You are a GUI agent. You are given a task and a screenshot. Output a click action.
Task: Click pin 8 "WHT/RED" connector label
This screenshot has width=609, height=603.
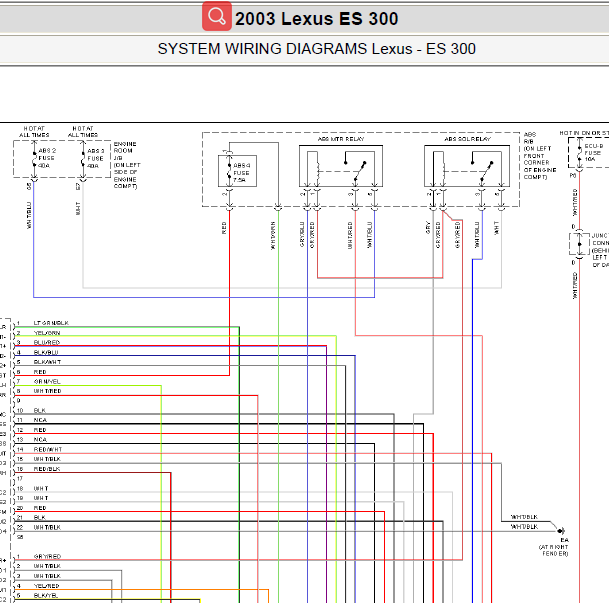coord(47,391)
